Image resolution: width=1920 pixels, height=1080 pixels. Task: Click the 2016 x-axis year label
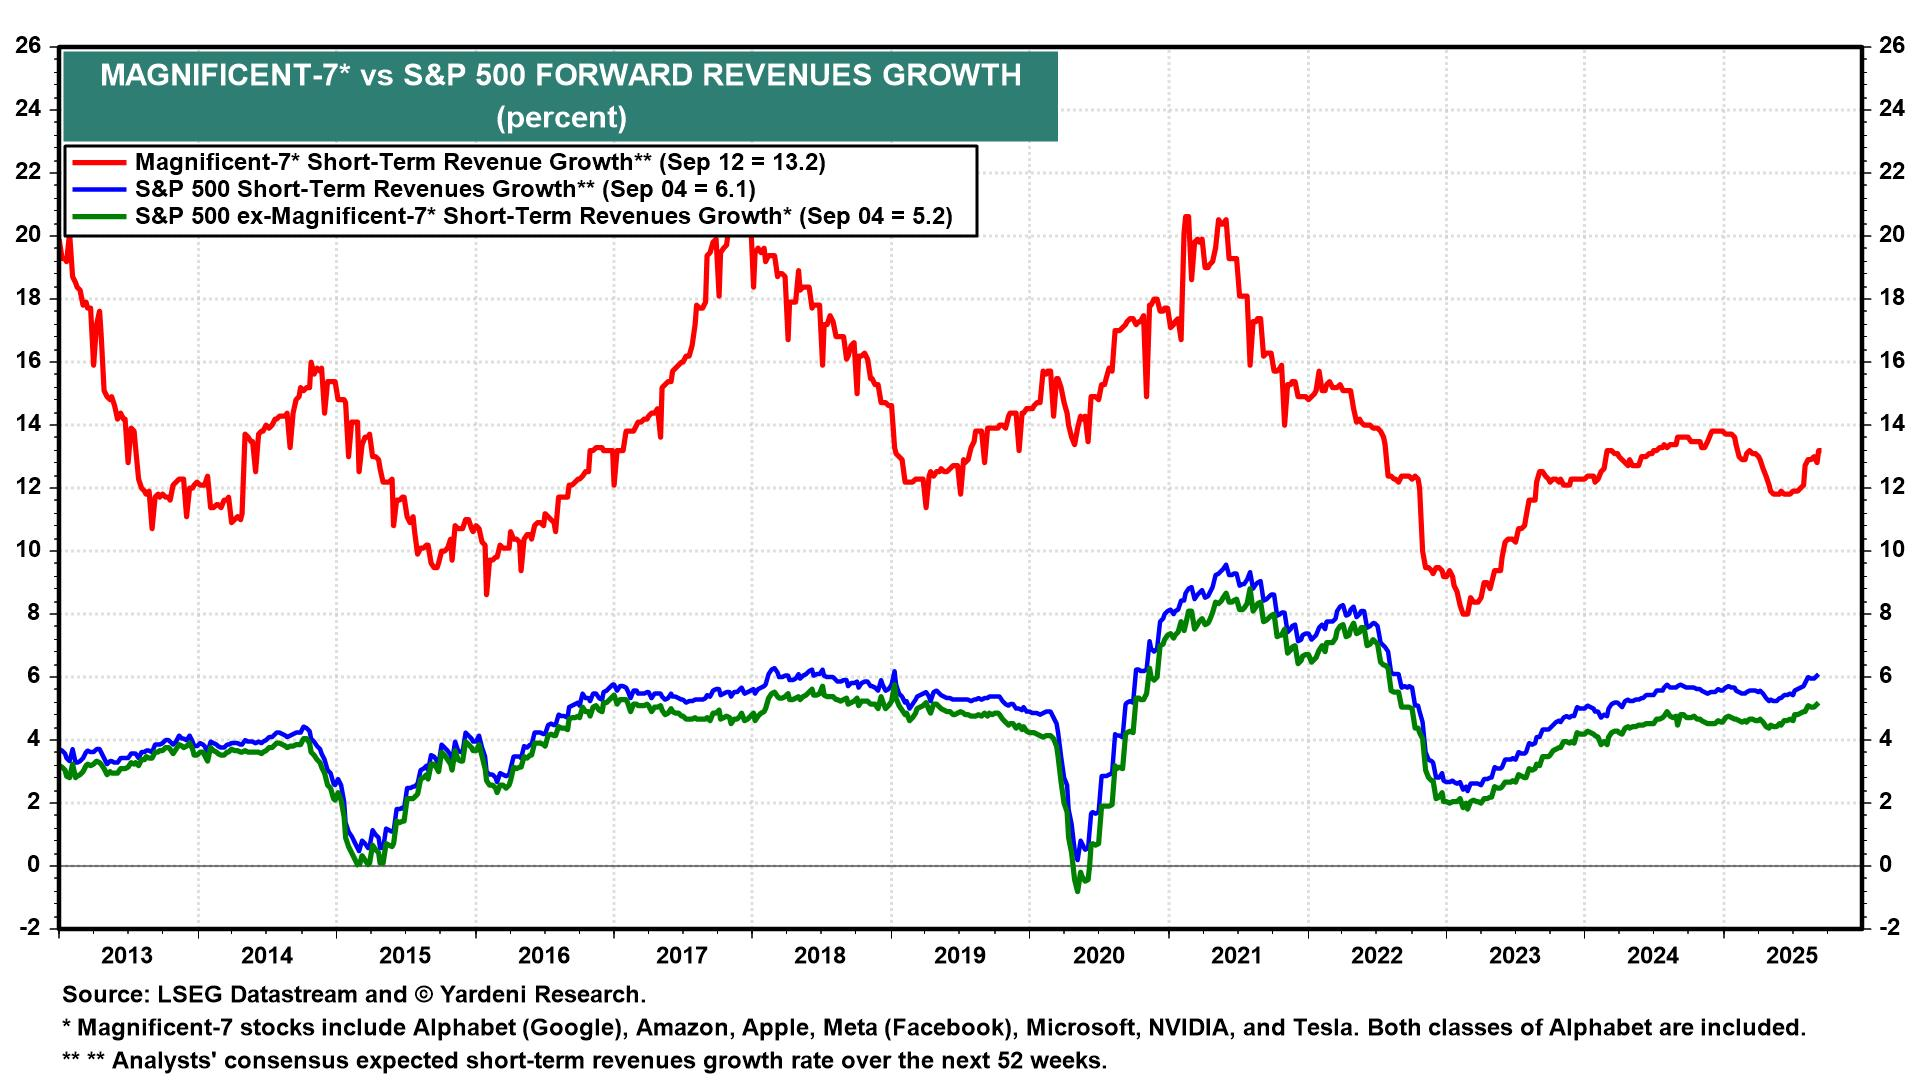[x=543, y=955]
